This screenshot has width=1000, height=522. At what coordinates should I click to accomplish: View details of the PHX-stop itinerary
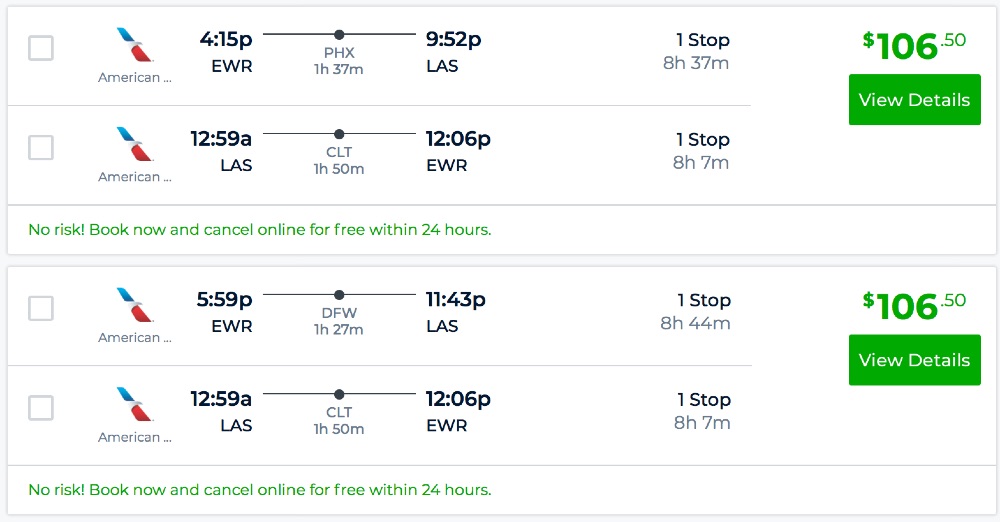(x=914, y=100)
